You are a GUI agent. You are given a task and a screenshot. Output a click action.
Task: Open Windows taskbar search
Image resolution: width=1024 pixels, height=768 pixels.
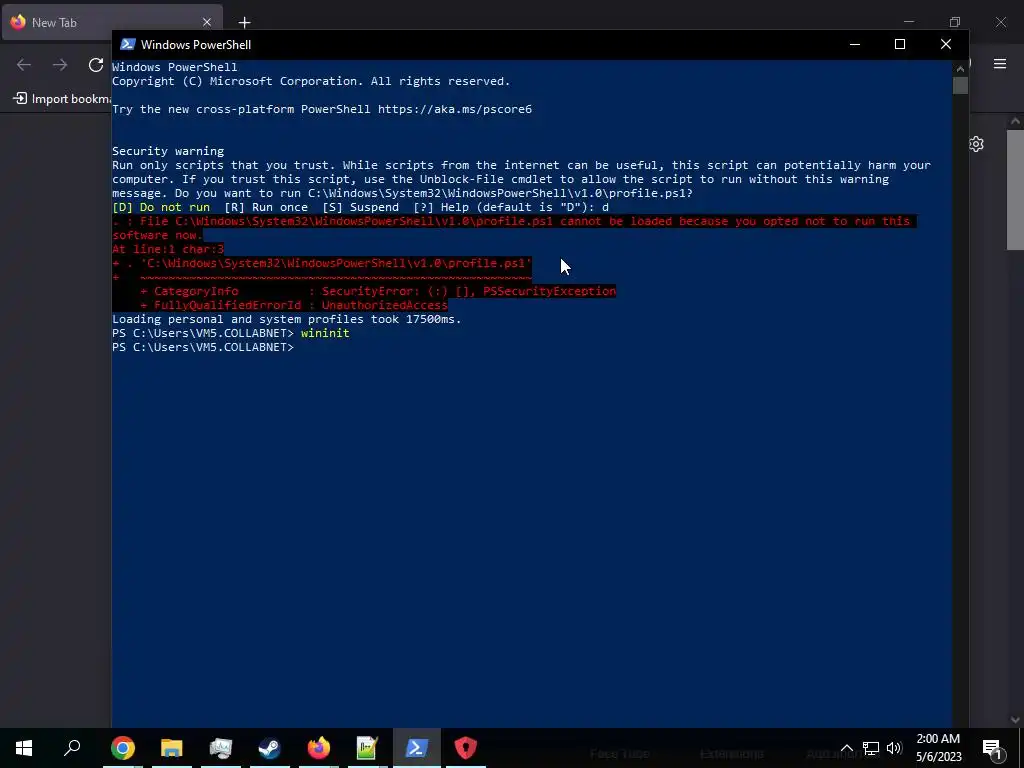pos(72,748)
